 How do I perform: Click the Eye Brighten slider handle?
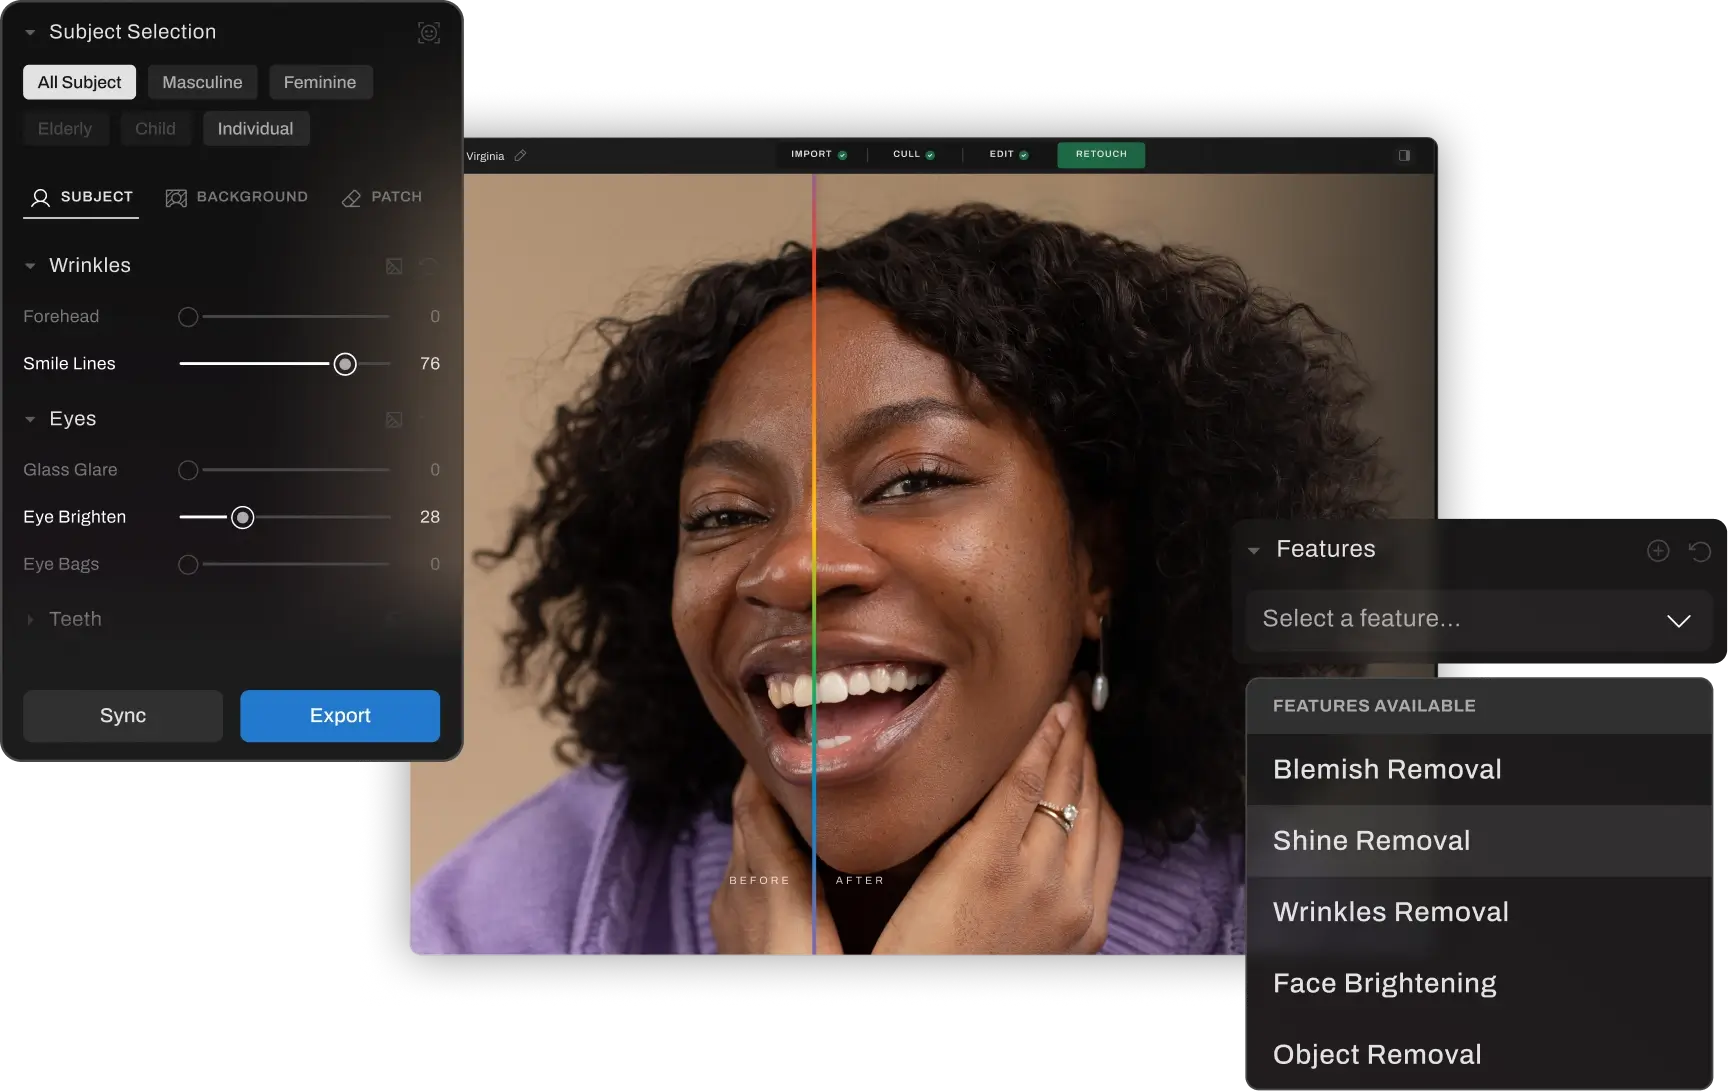242,517
